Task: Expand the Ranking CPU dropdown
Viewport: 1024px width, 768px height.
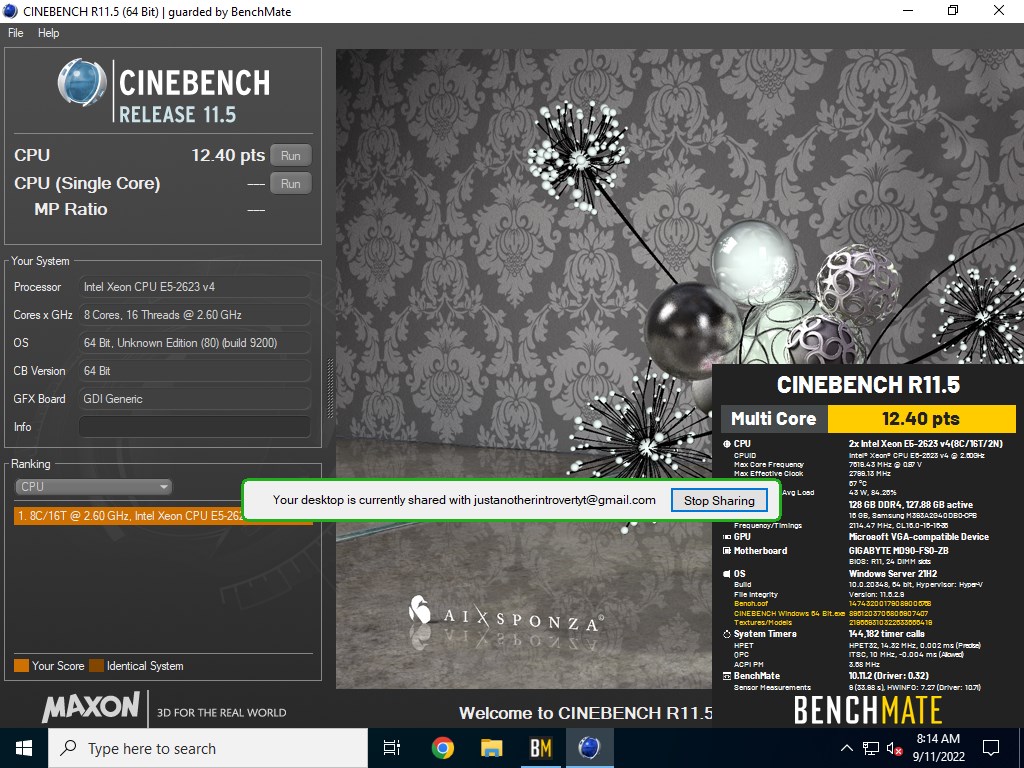Action: (93, 487)
